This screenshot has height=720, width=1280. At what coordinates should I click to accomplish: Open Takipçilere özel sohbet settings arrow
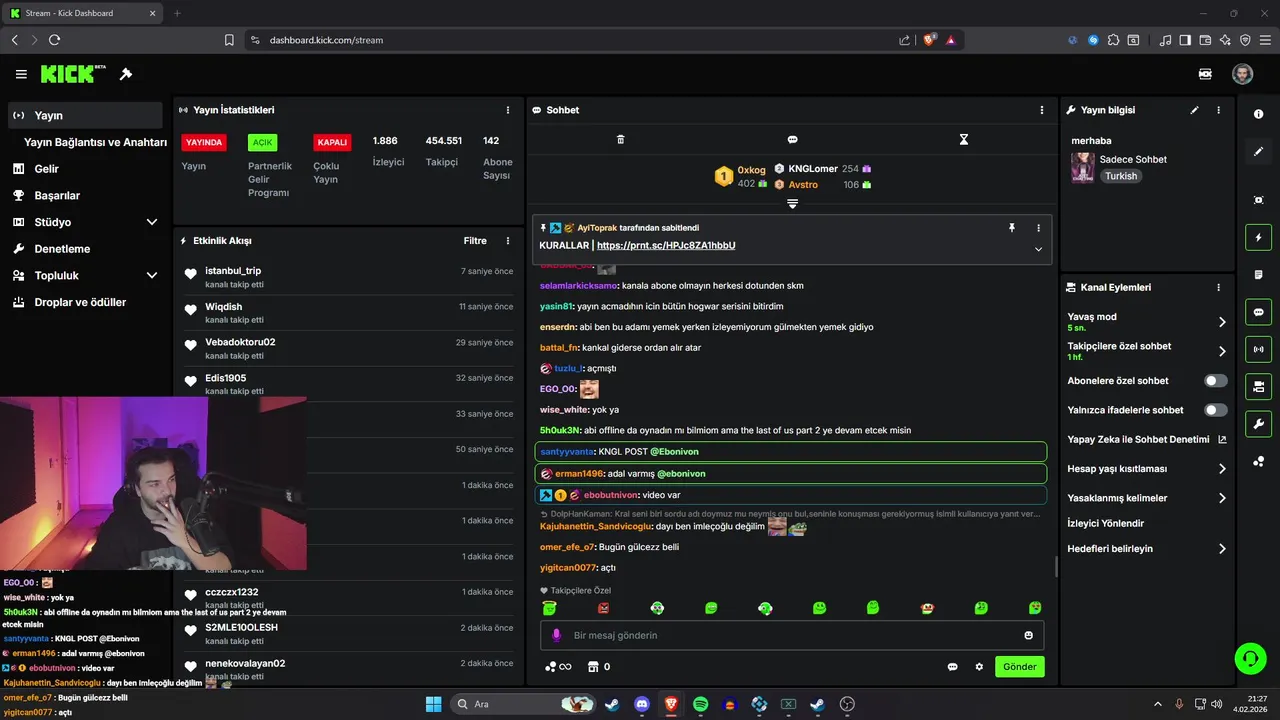click(1222, 351)
